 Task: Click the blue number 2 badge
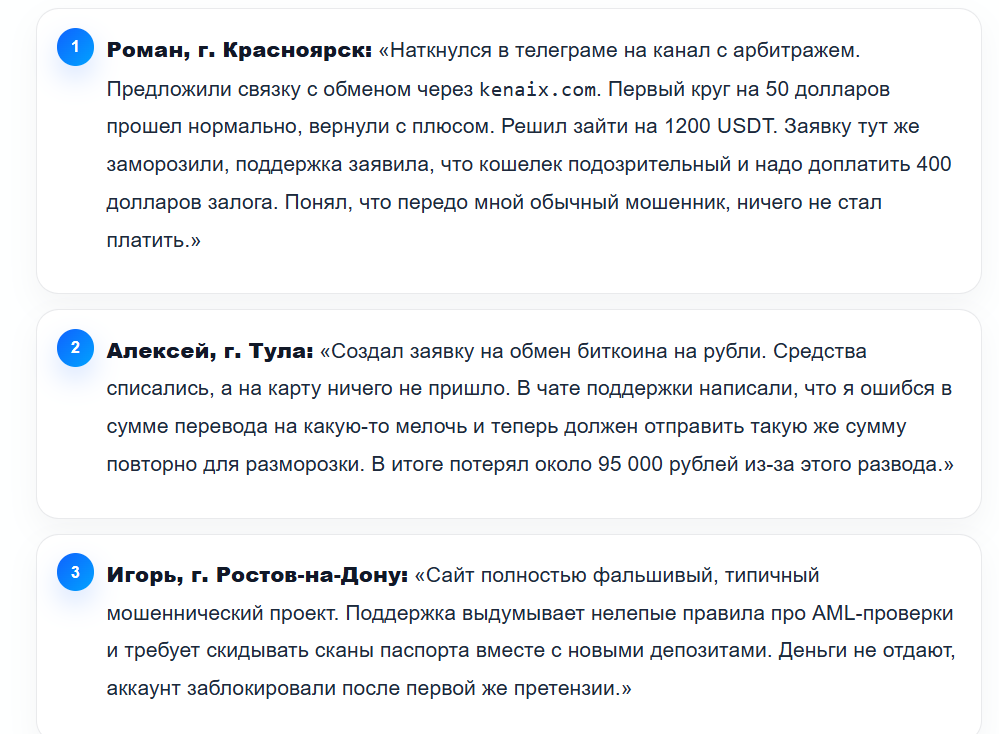75,348
